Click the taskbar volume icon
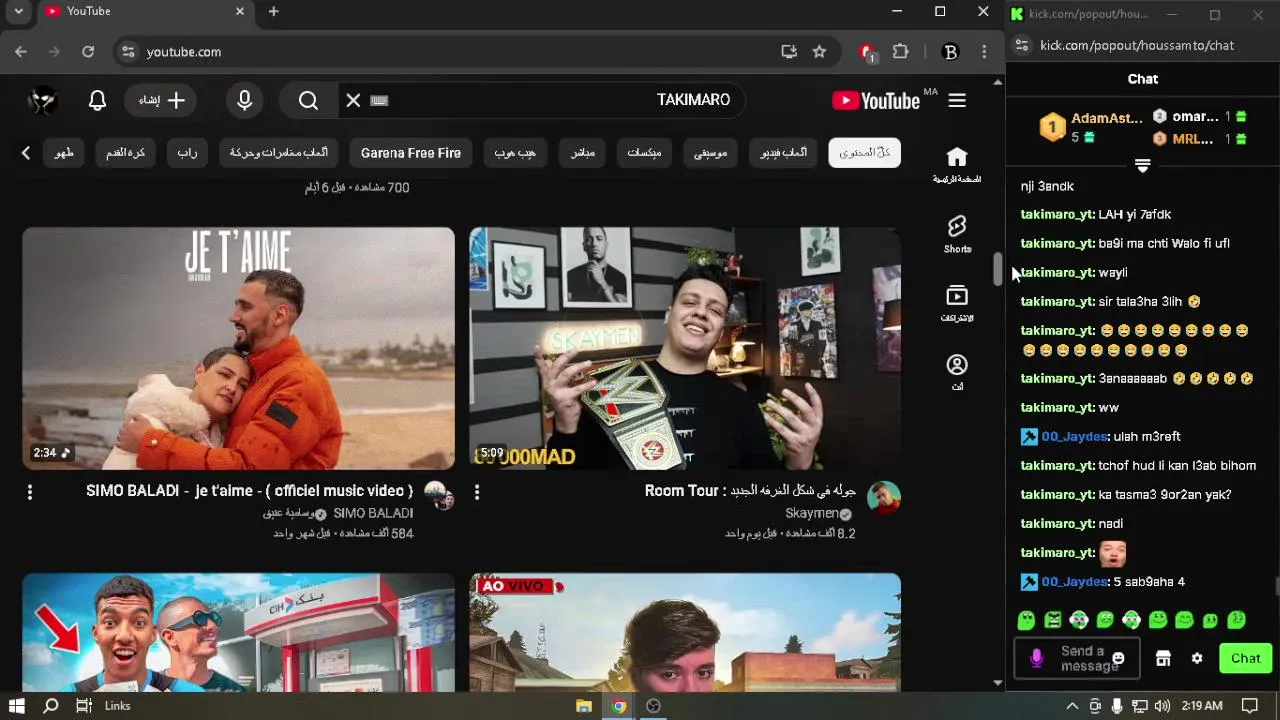The image size is (1280, 720). point(1161,706)
